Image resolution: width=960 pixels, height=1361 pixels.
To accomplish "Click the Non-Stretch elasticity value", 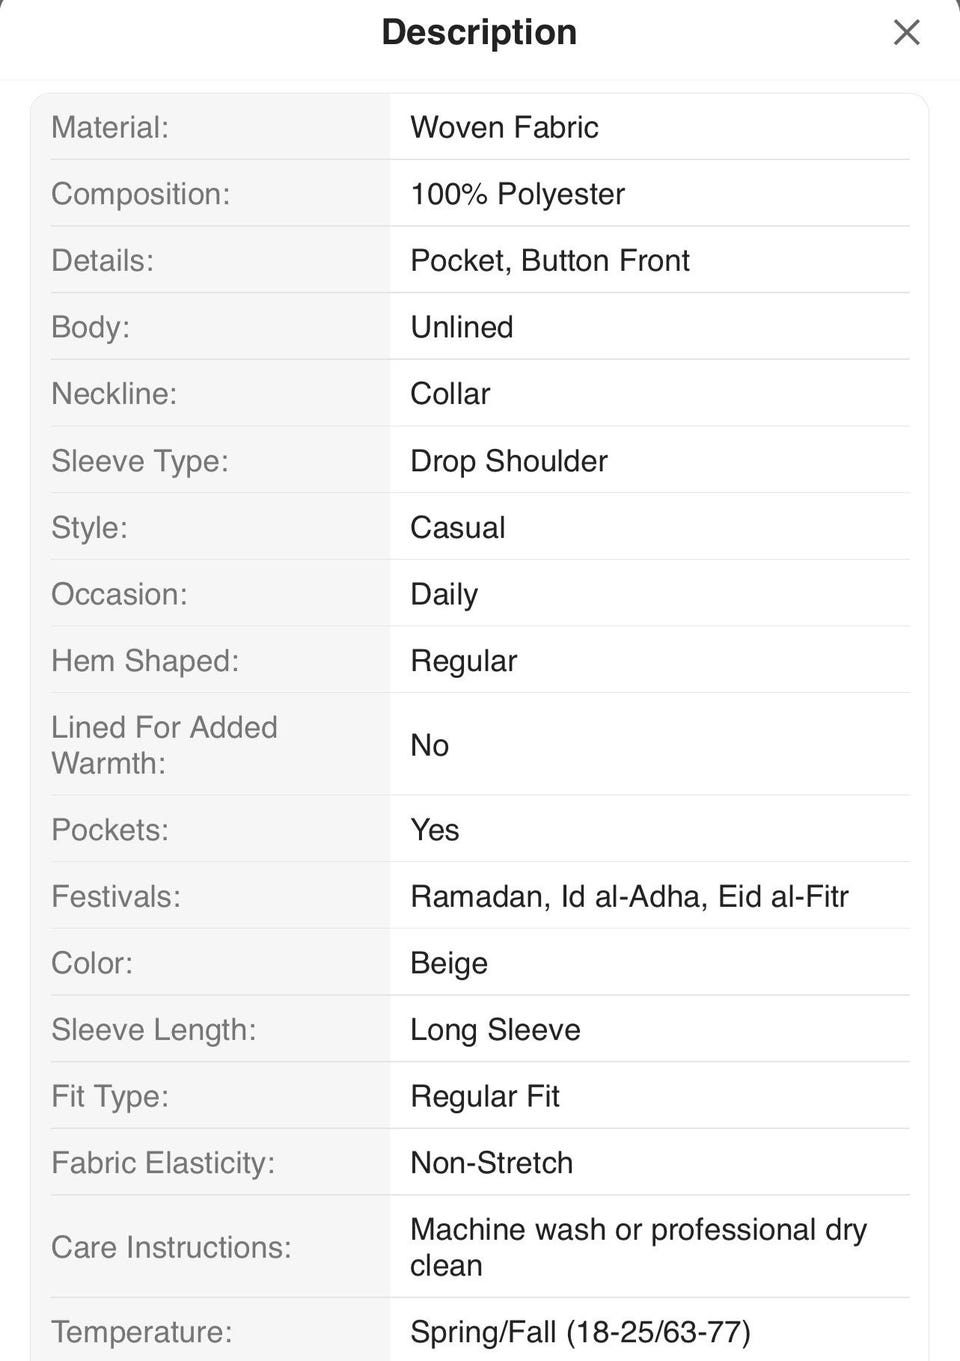I will pos(491,1163).
